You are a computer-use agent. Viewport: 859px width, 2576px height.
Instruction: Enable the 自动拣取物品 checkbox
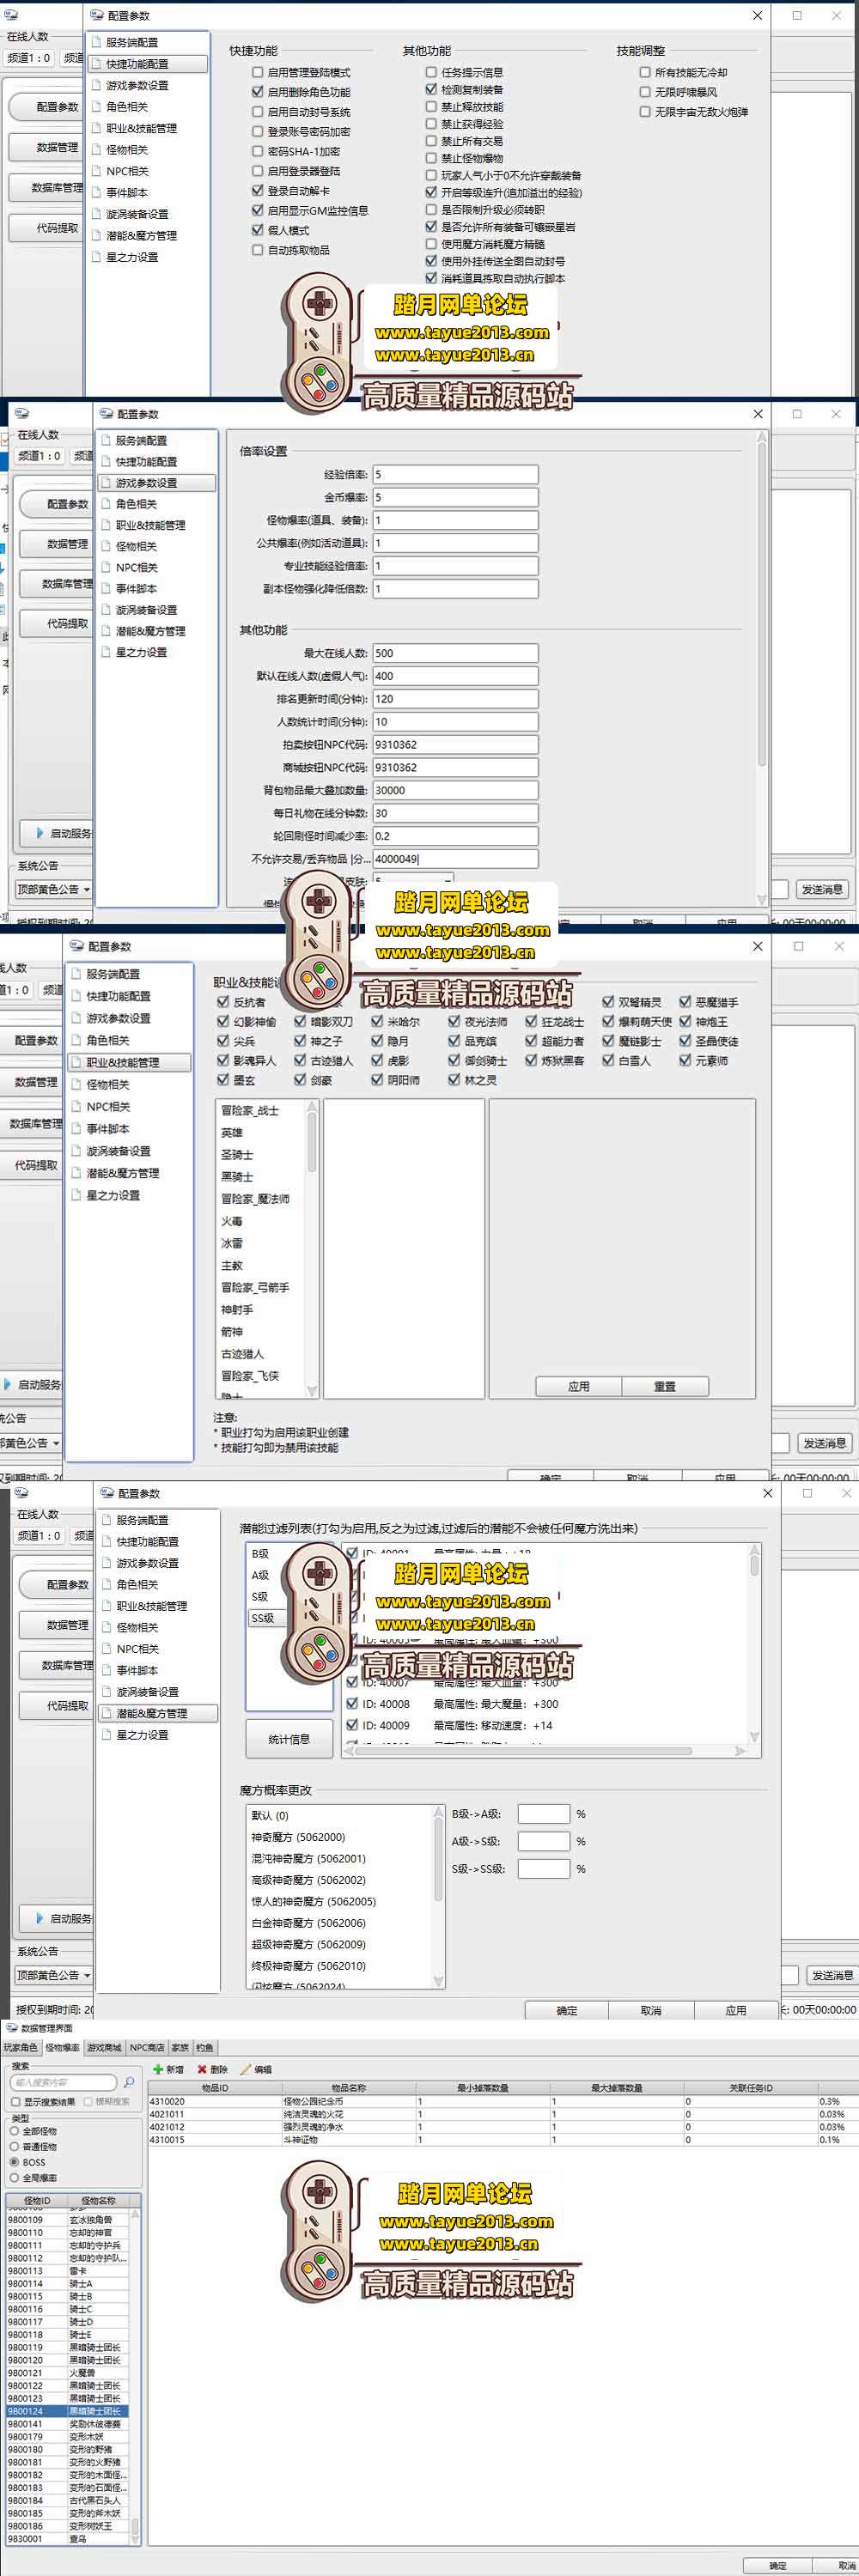(257, 250)
